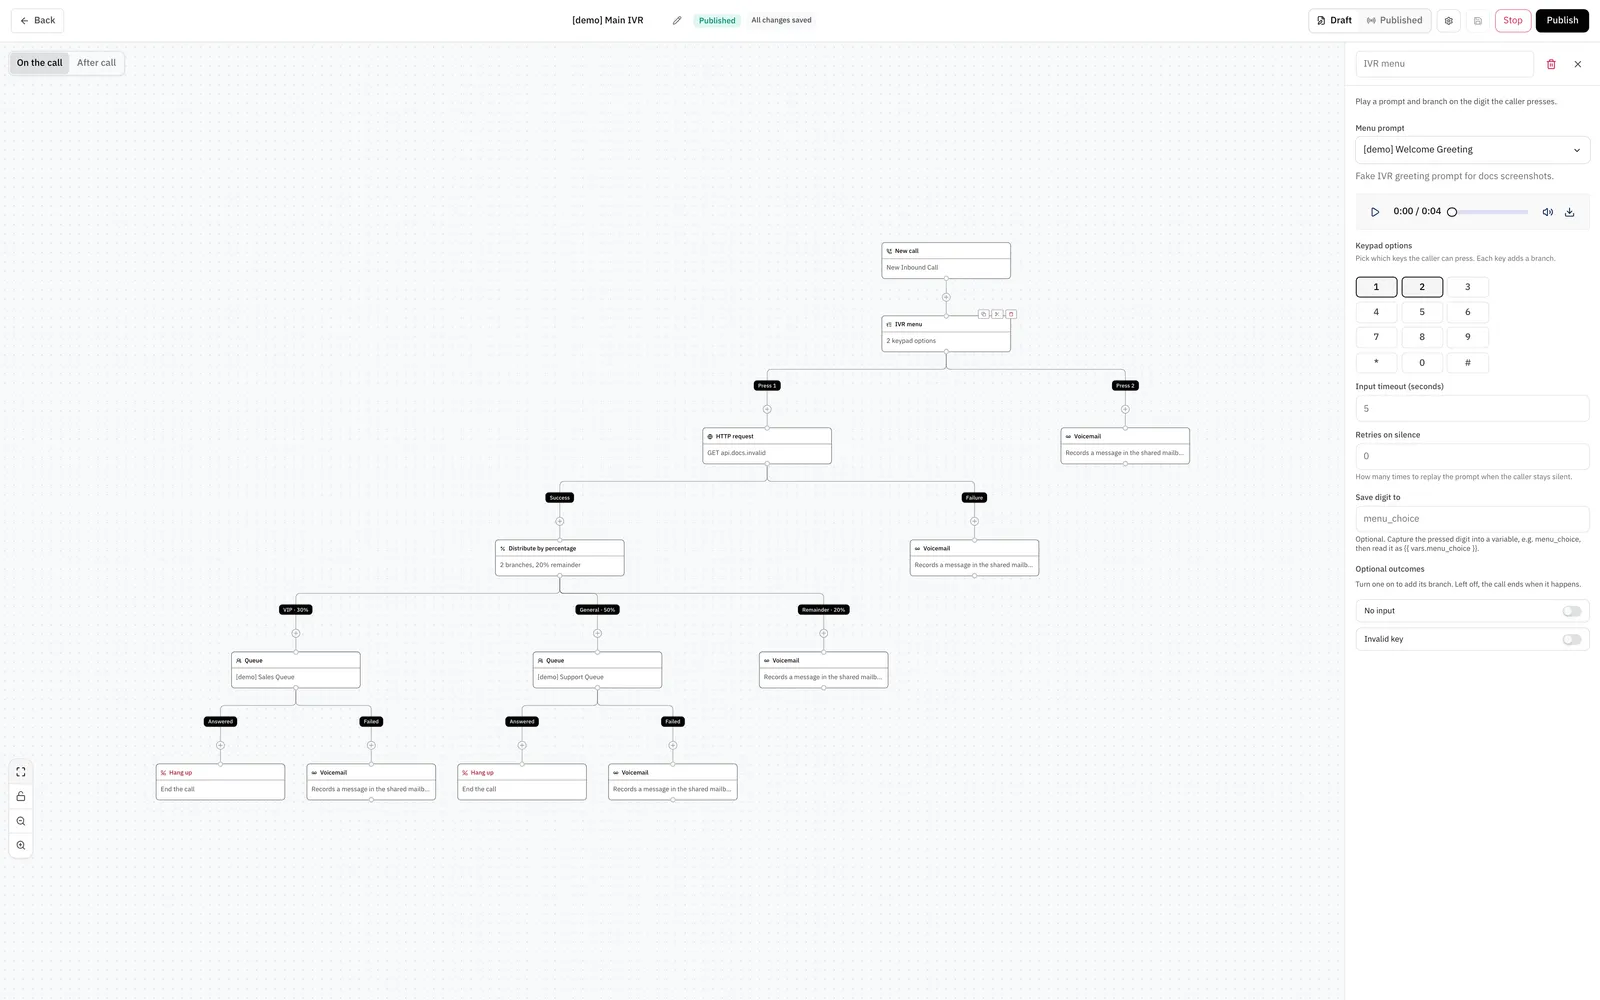Select the Sales Queue node
This screenshot has height=1000, width=1600.
tap(296, 669)
